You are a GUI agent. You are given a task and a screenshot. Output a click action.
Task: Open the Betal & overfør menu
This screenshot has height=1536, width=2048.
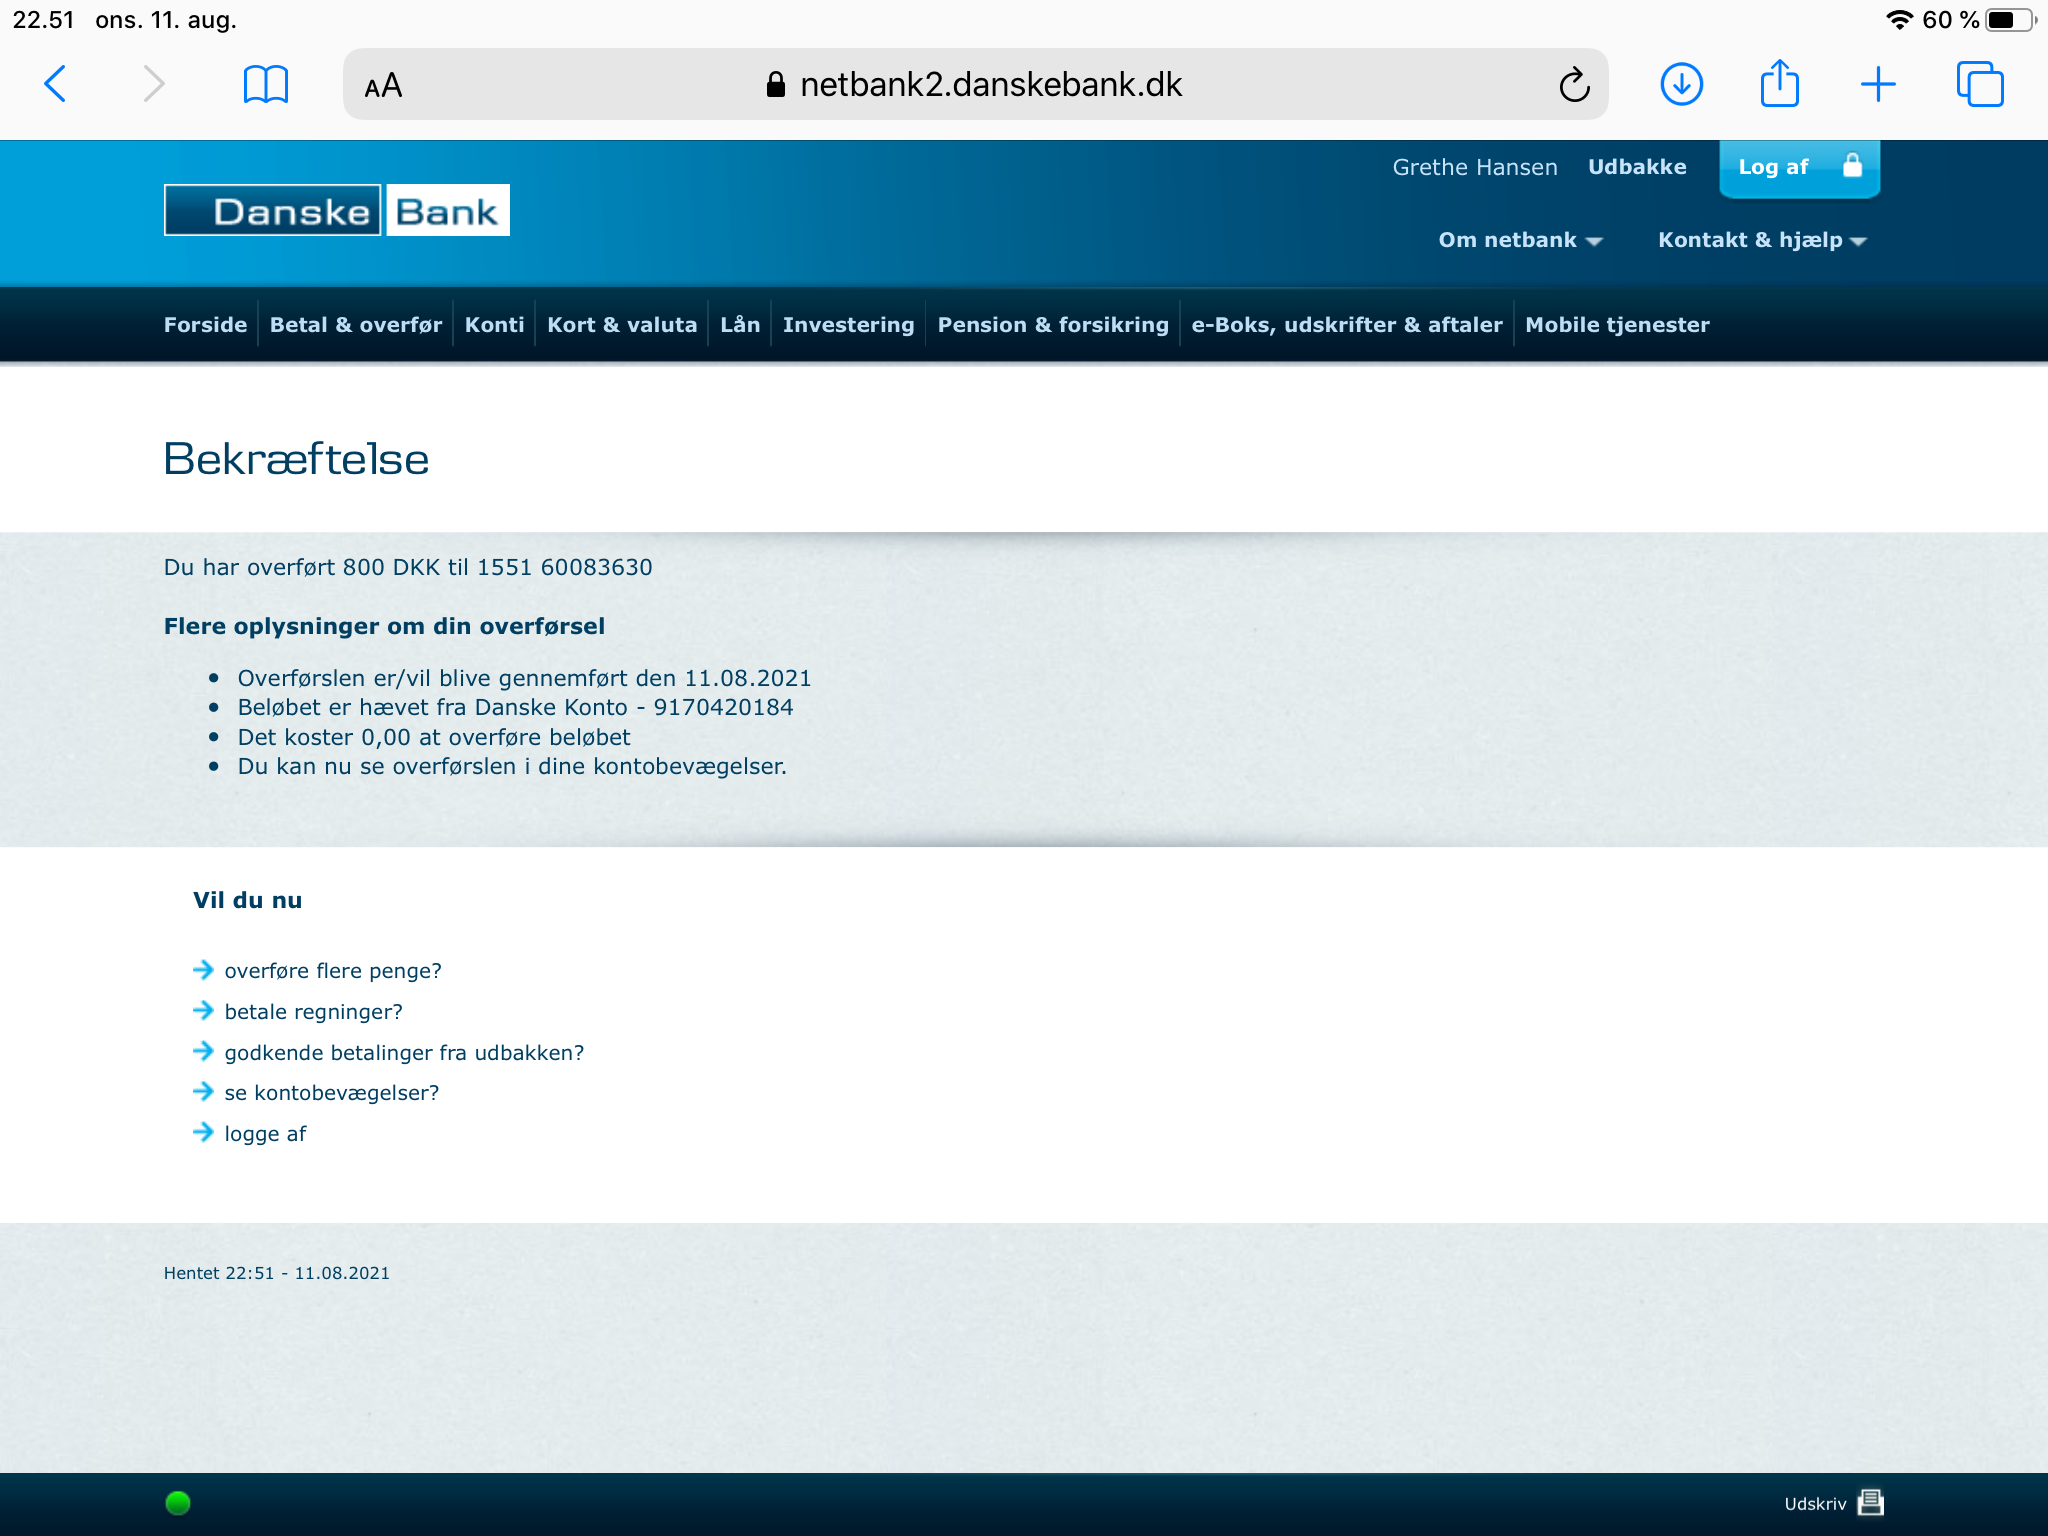tap(356, 325)
